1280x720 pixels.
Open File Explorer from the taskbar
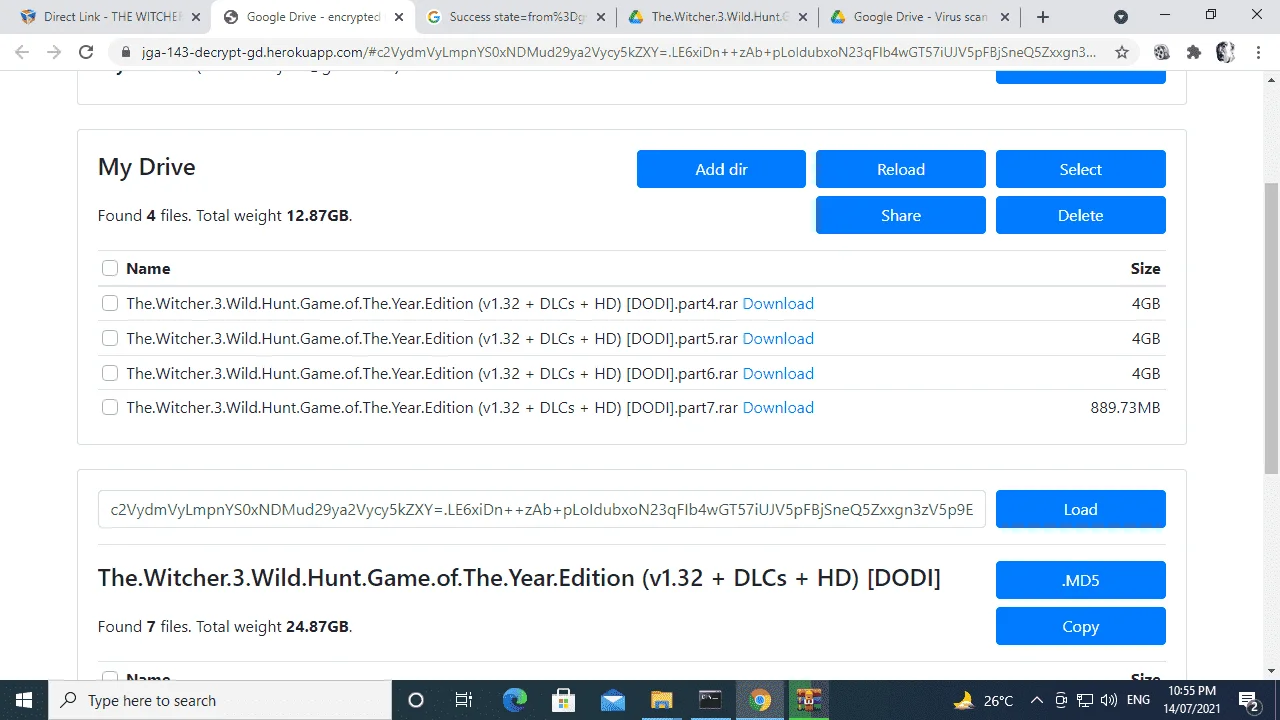(x=661, y=700)
